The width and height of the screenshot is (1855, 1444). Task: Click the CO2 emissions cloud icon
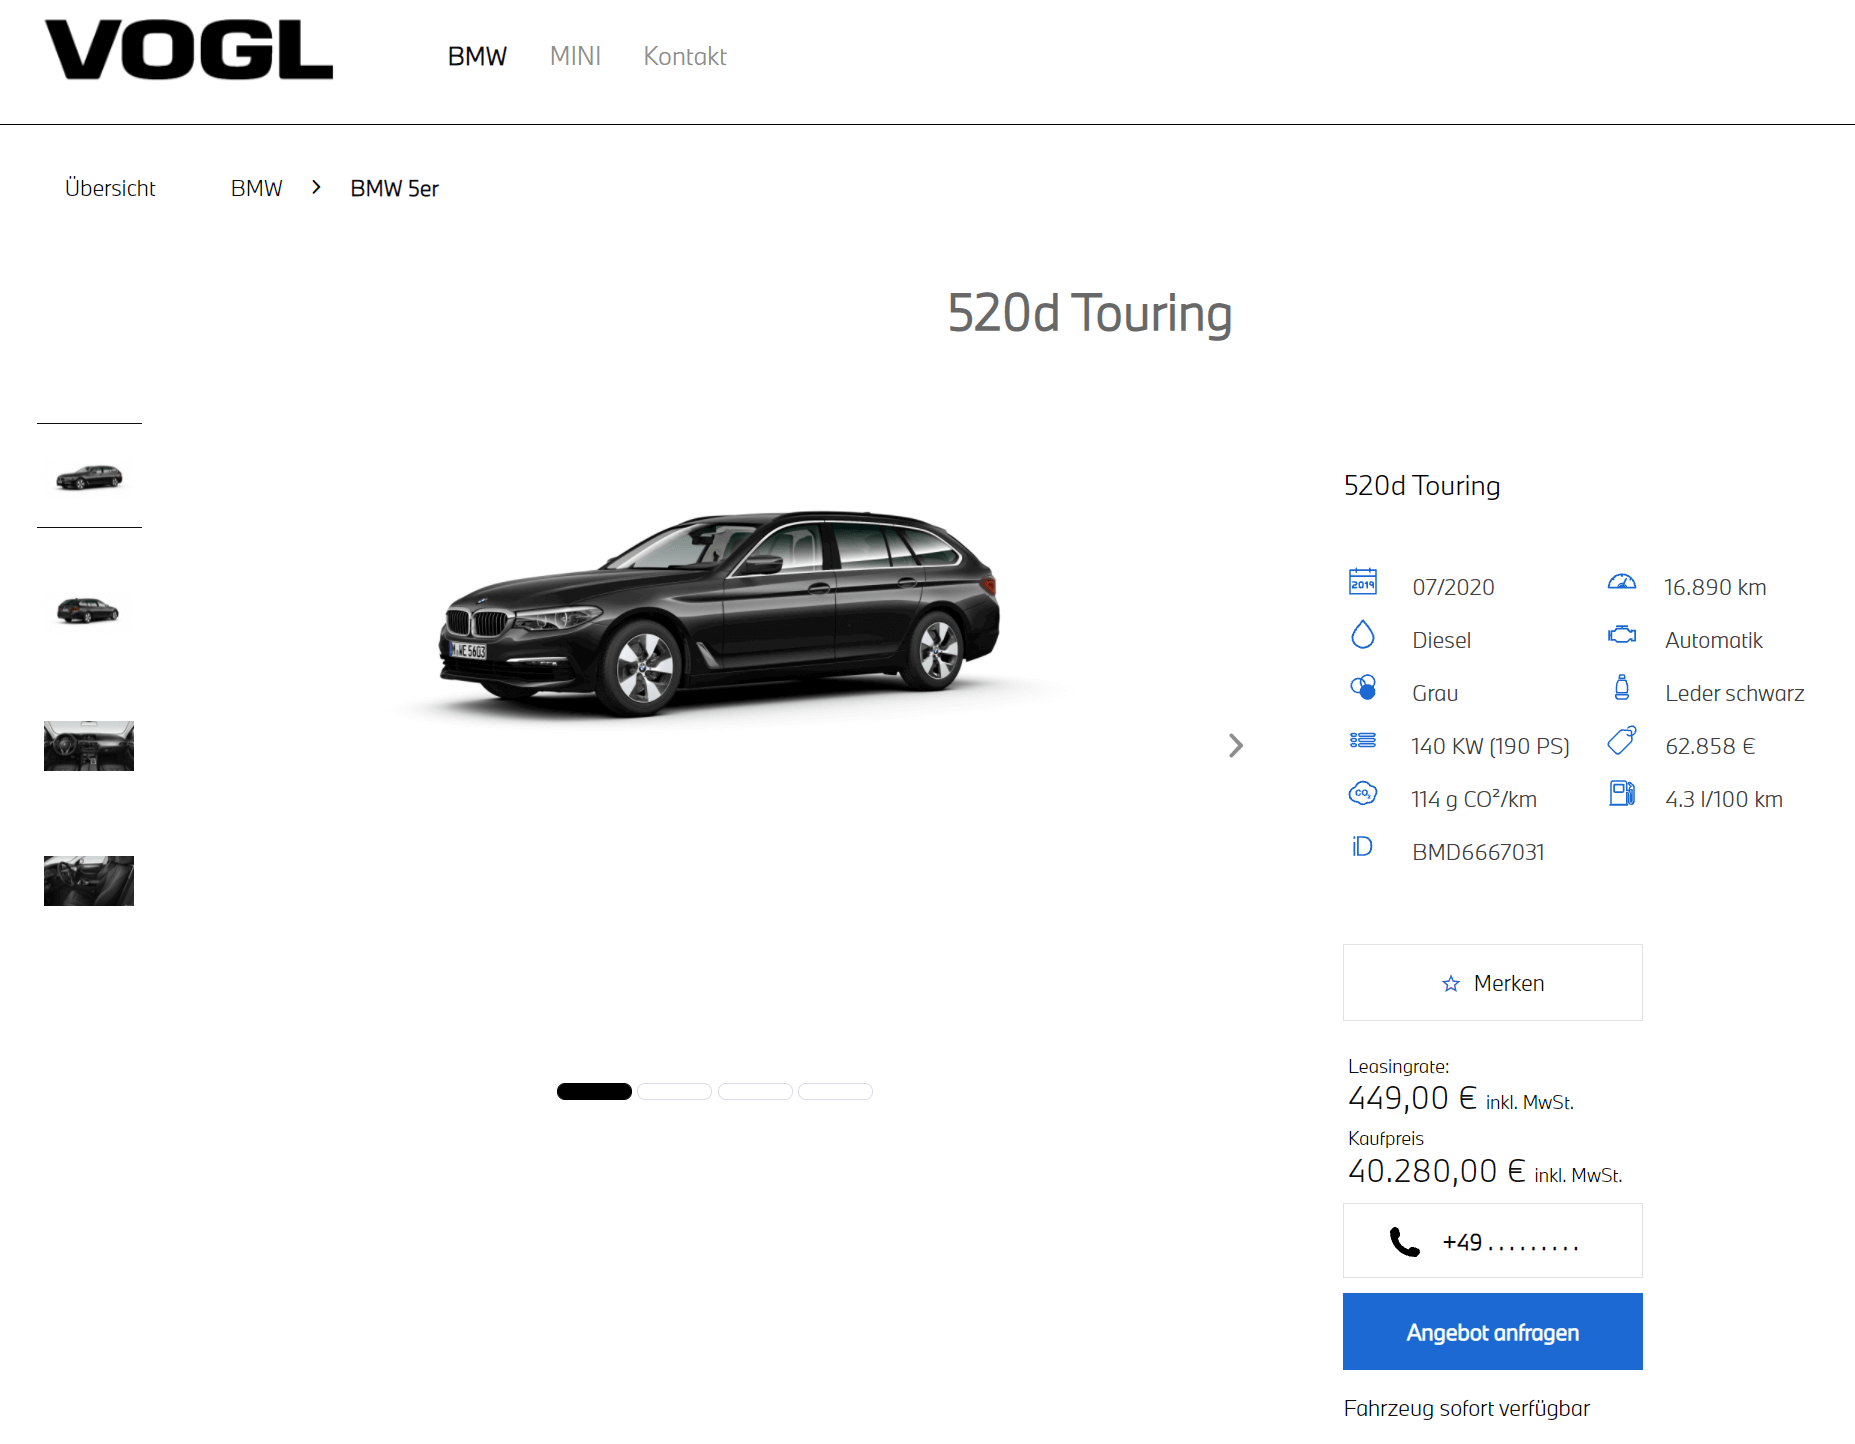click(x=1362, y=793)
